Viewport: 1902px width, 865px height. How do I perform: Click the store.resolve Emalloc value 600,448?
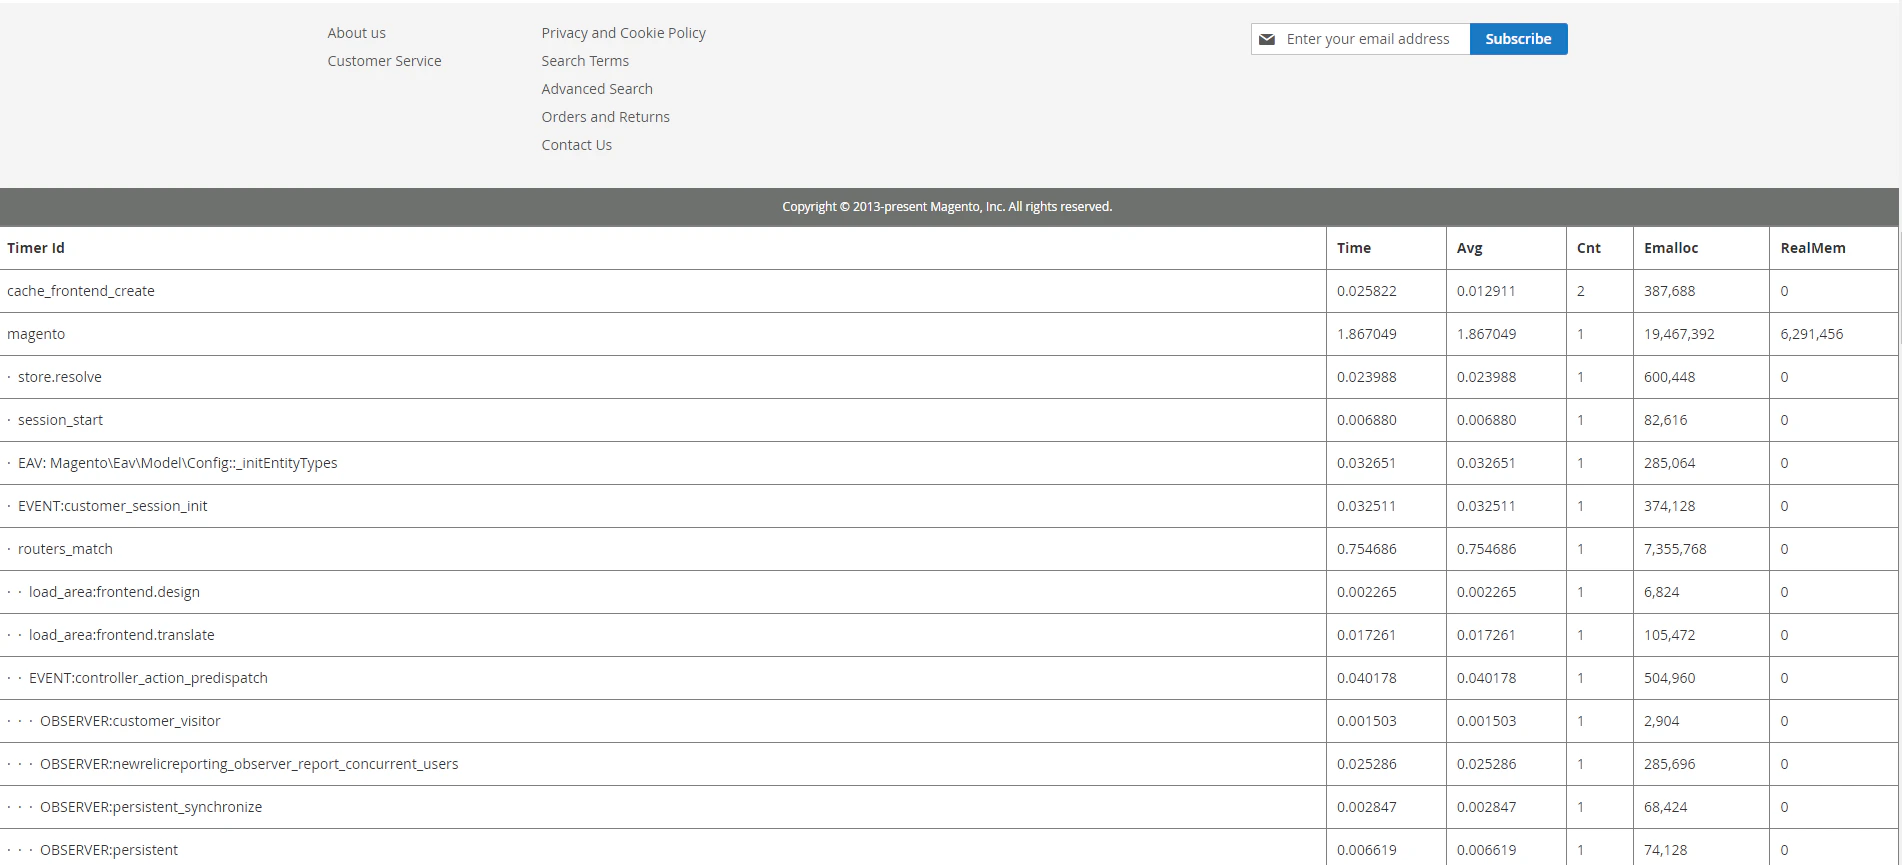coord(1669,377)
